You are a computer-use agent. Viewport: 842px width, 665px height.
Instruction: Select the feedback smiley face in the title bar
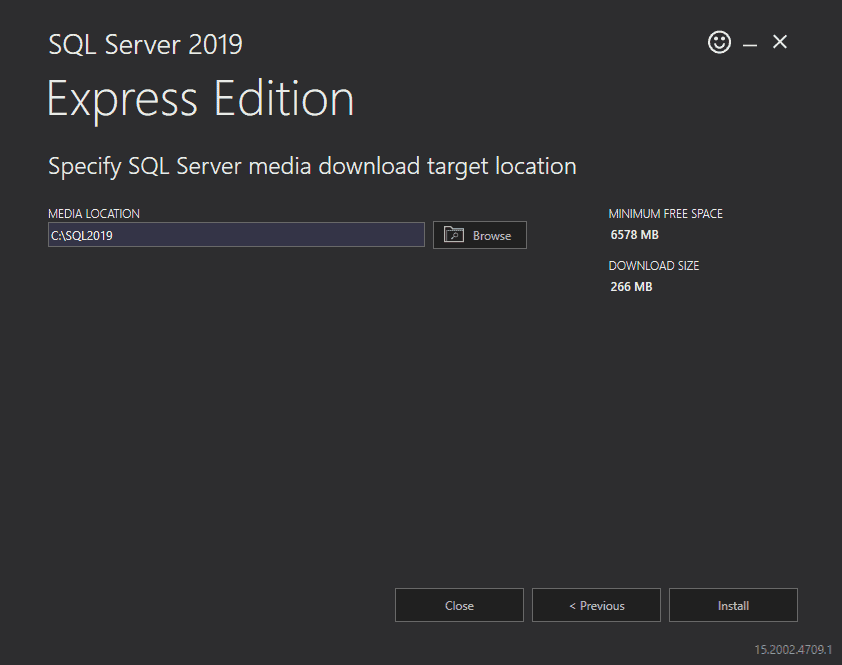(x=719, y=42)
